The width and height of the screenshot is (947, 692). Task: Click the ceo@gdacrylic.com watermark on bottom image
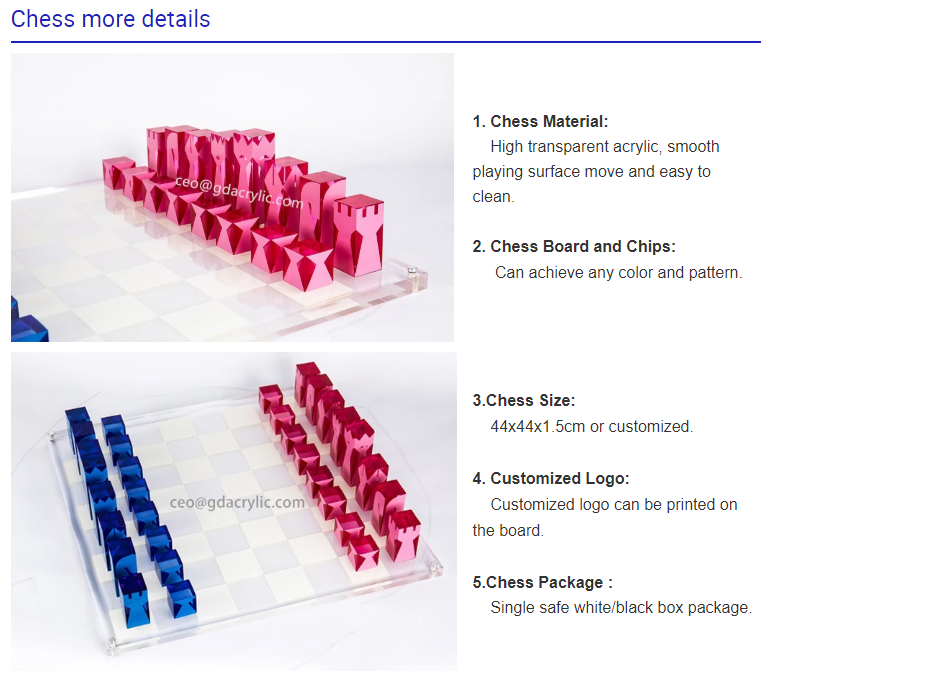237,502
